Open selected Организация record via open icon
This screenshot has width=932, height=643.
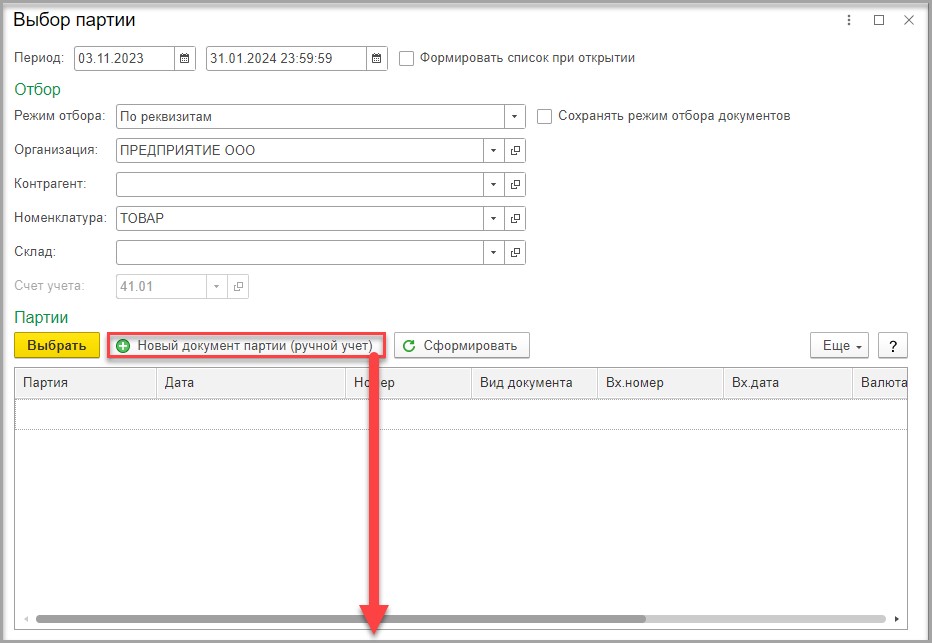[x=515, y=150]
